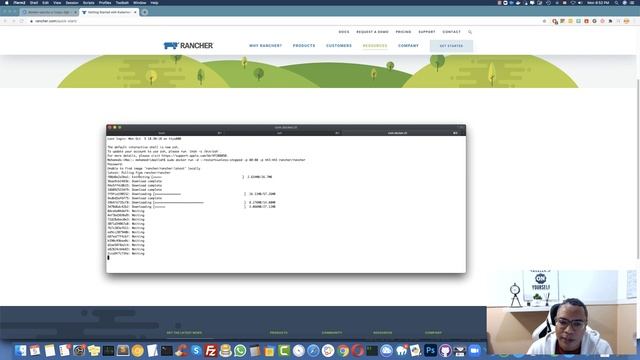
Task: Click the browser page vertical scrollbar
Action: [x=638, y=168]
